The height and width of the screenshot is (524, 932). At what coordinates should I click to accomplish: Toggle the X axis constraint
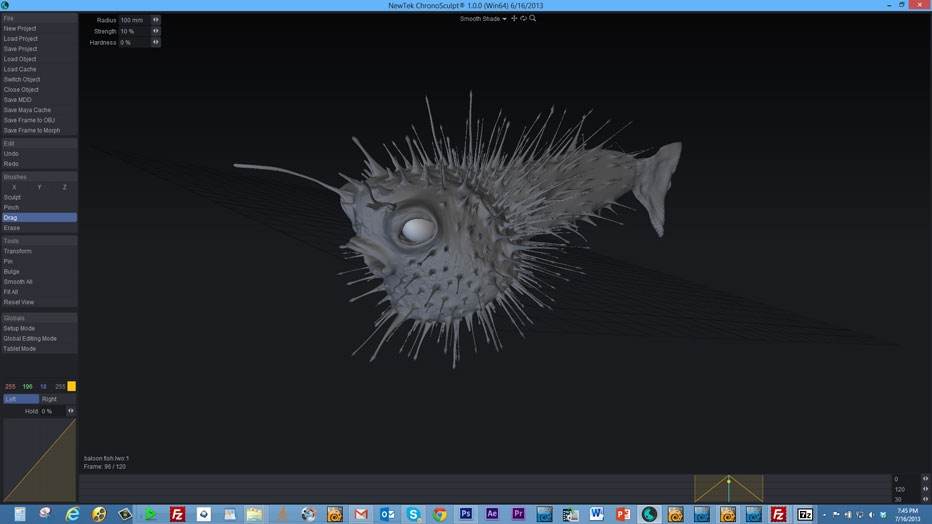pos(14,187)
